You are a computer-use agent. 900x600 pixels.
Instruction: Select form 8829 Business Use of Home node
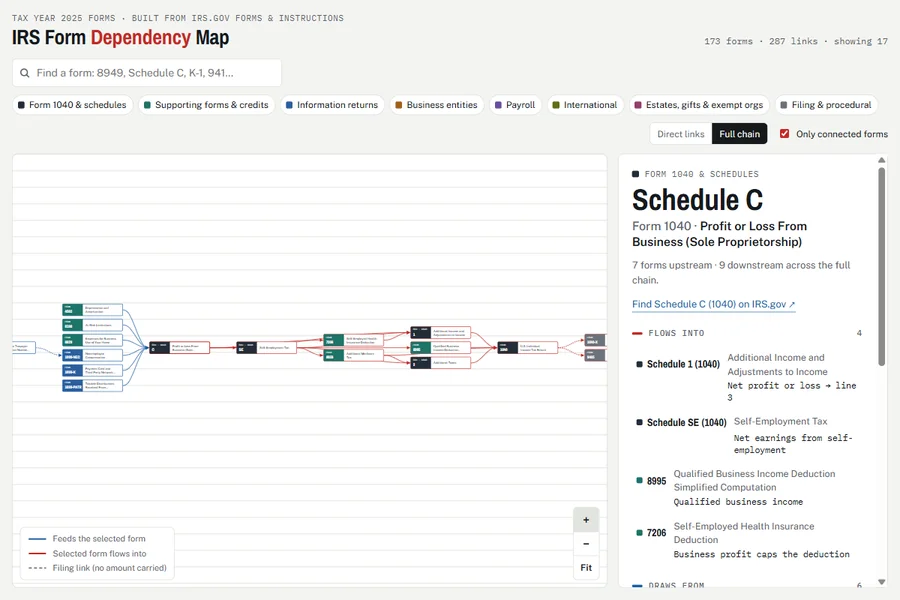[92, 340]
